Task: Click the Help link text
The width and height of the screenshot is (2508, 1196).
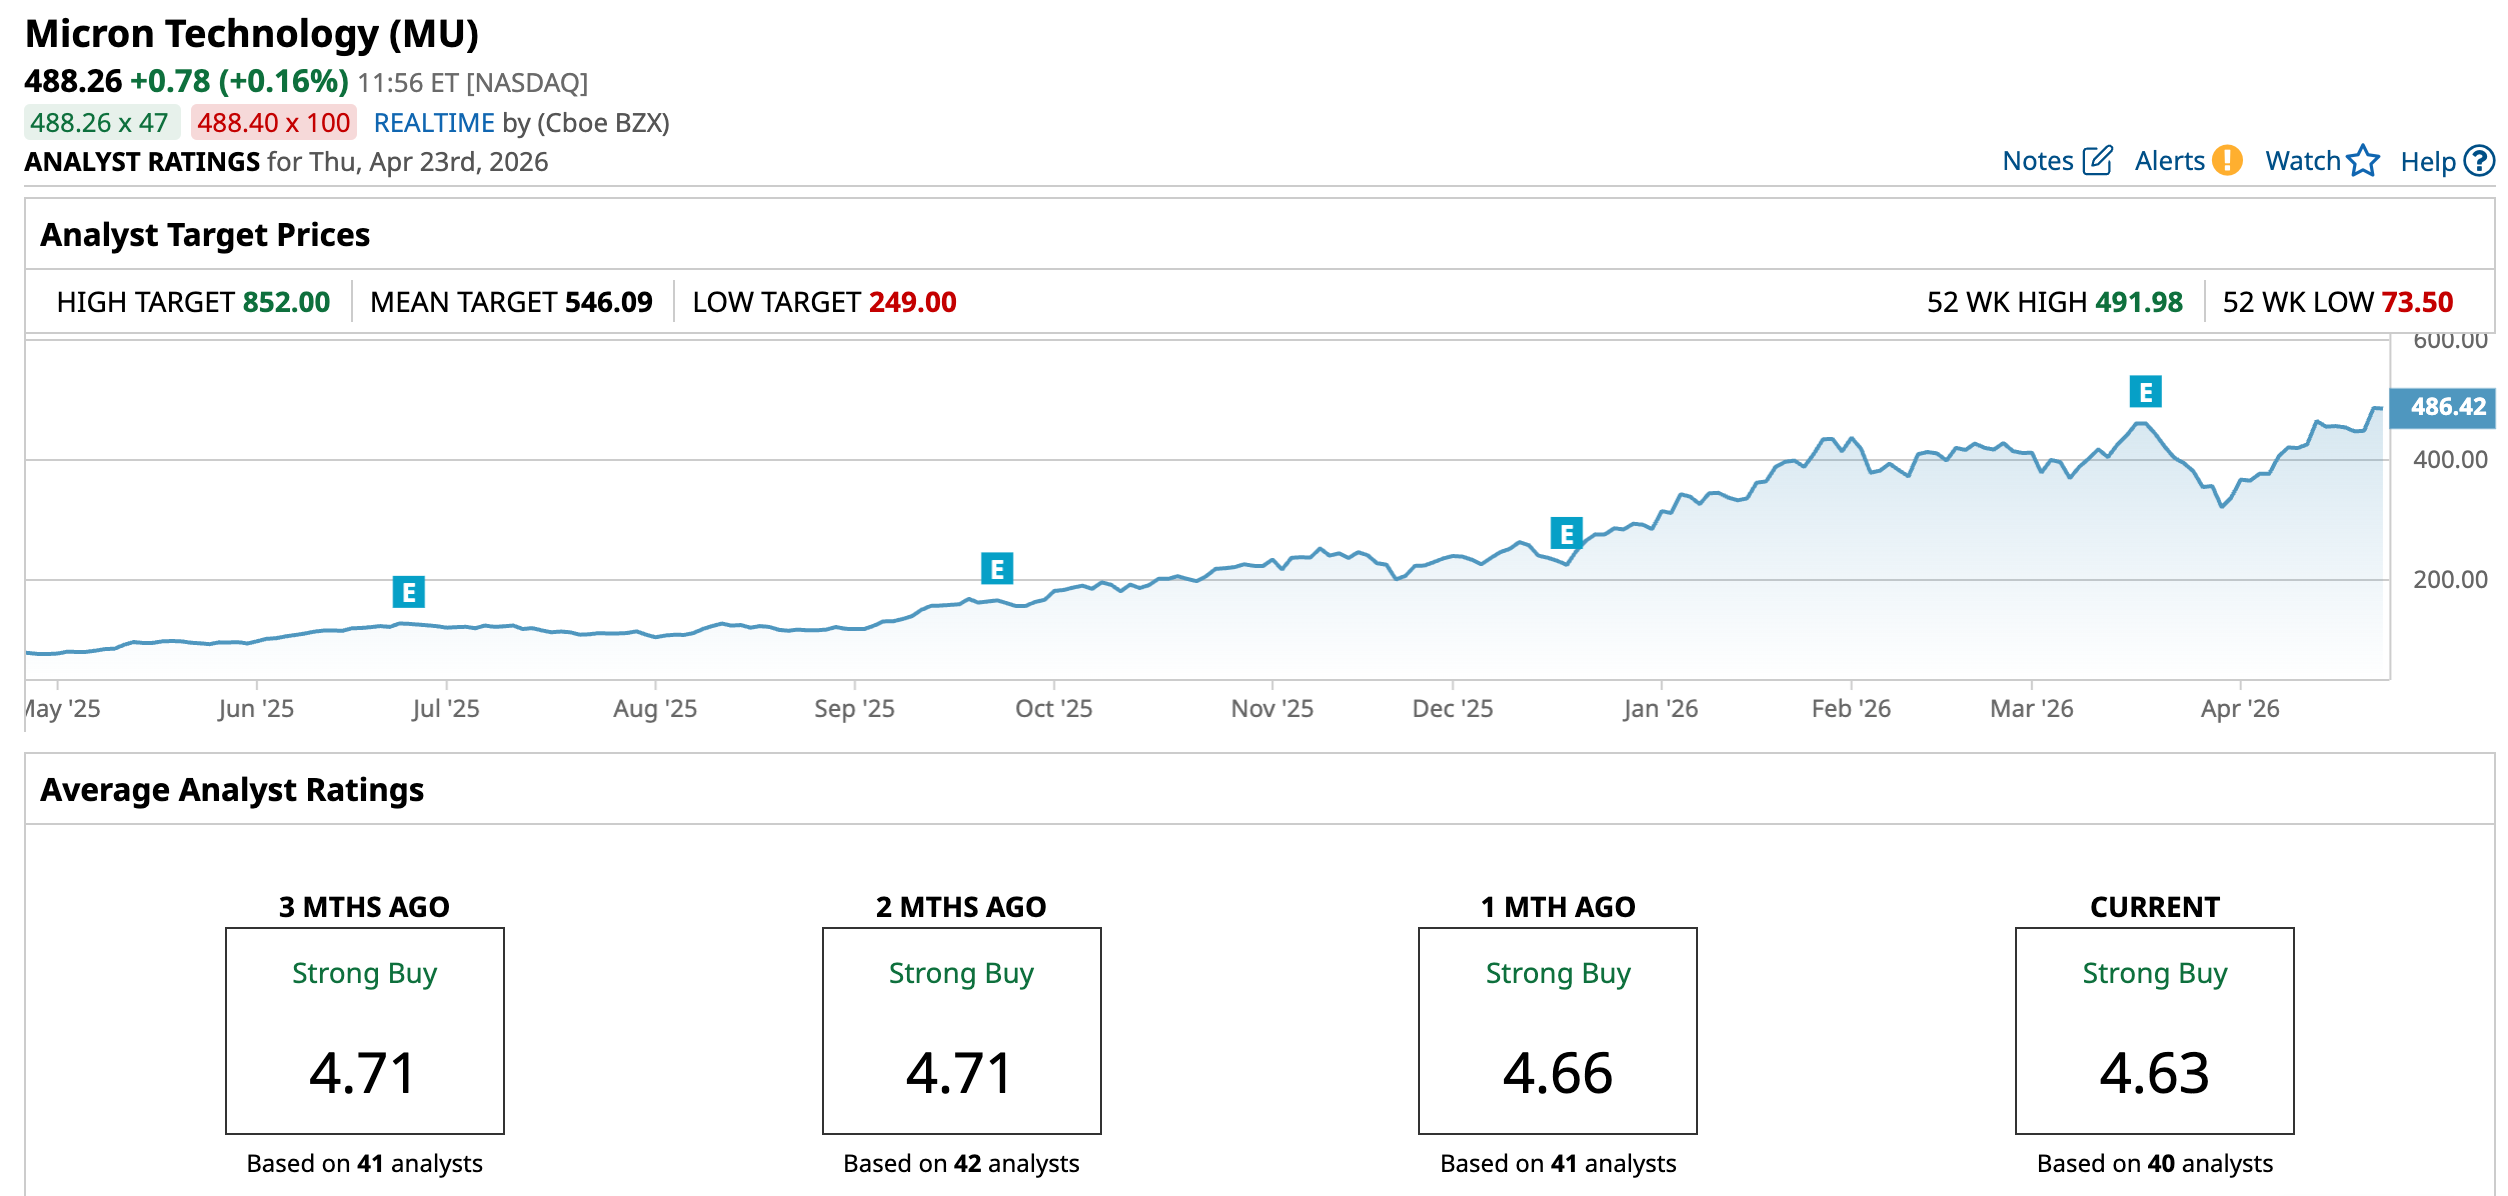Action: coord(2427,162)
